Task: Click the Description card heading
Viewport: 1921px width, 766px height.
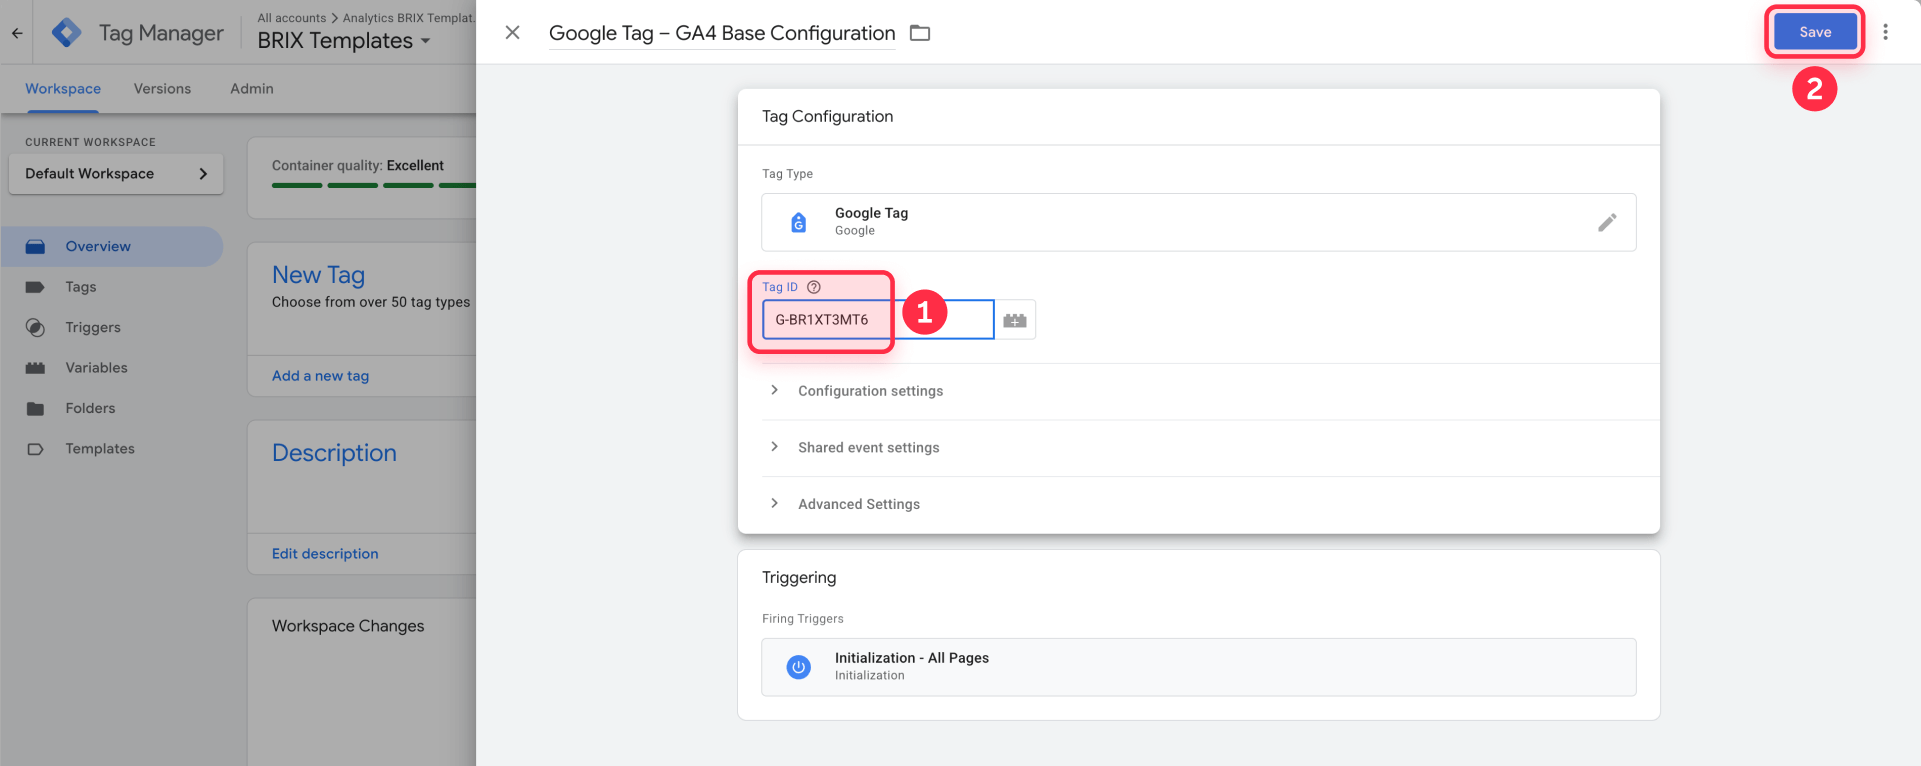Action: [334, 453]
